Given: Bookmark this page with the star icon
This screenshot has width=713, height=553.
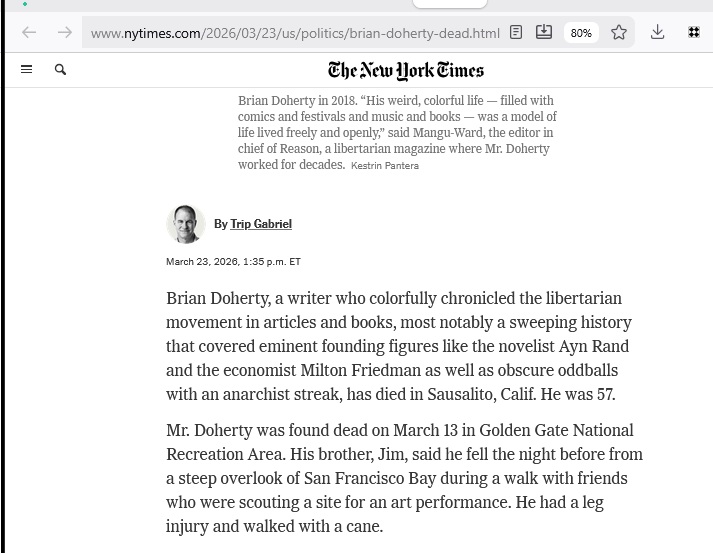Looking at the screenshot, I should click(x=619, y=33).
